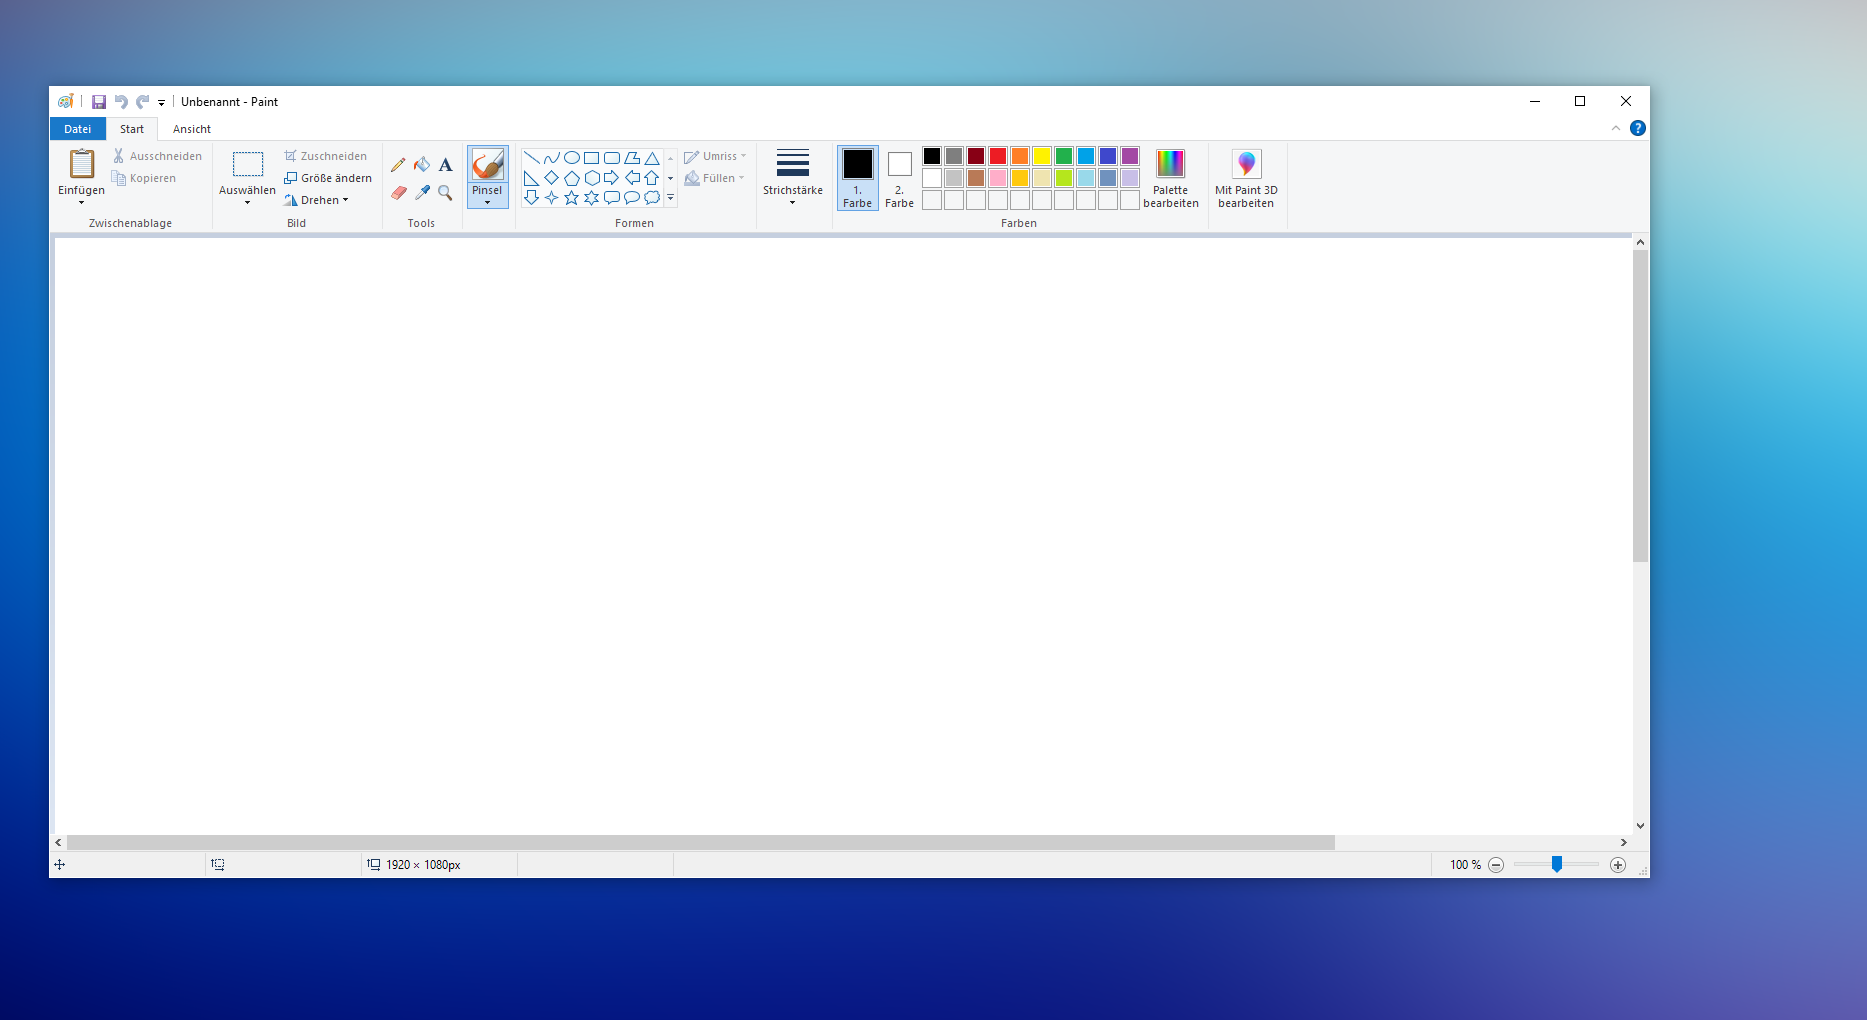Viewport: 1867px width, 1020px height.
Task: Pick the Right arrow shape
Action: coord(611,178)
